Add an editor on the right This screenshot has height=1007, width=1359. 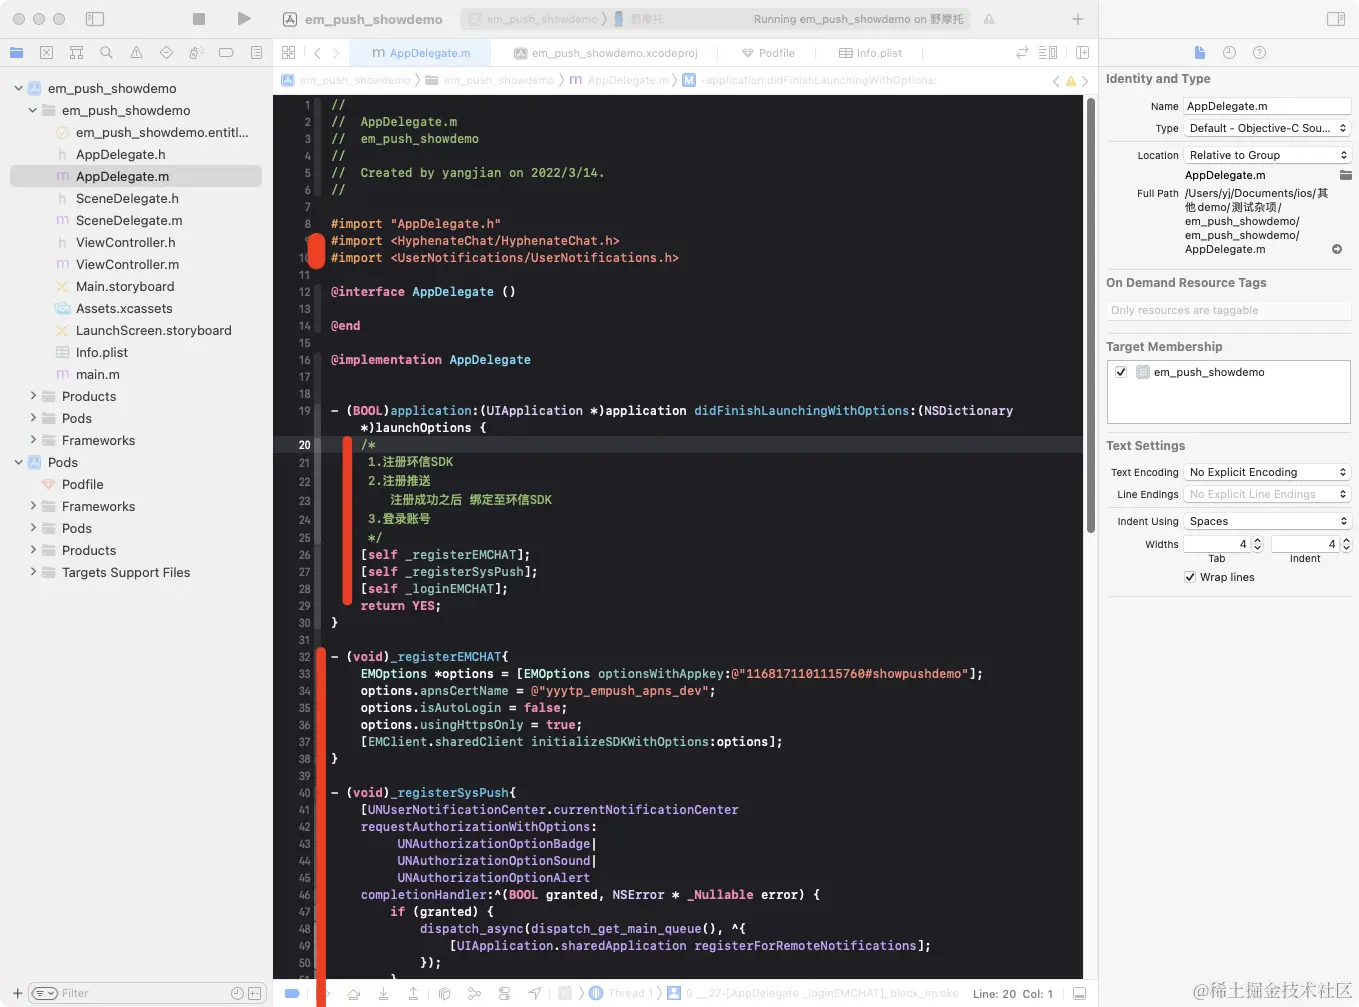click(1082, 53)
